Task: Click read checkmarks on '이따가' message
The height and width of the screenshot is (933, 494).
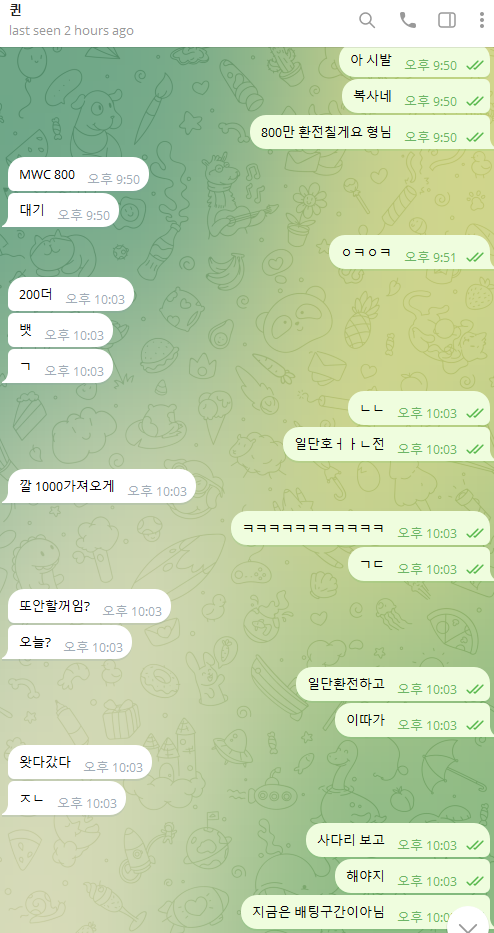Action: click(474, 725)
